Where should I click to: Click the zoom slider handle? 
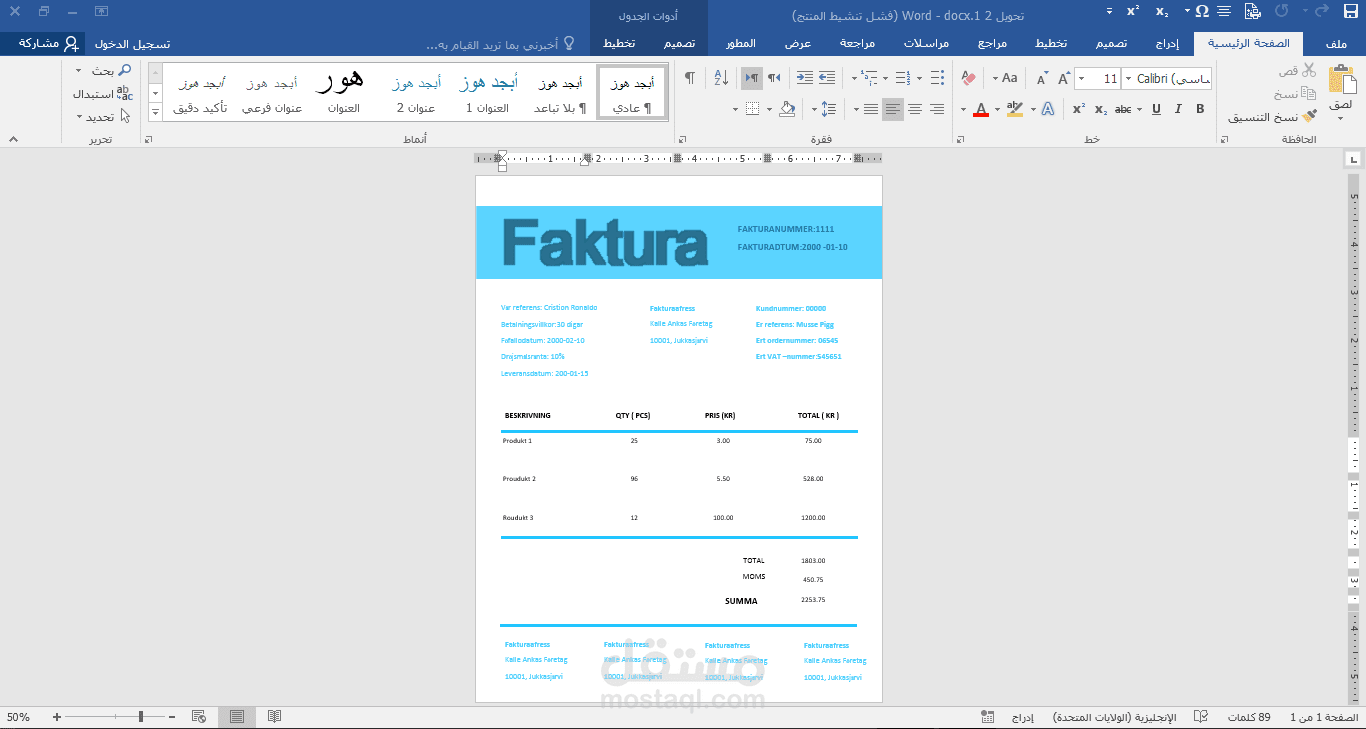tap(142, 717)
